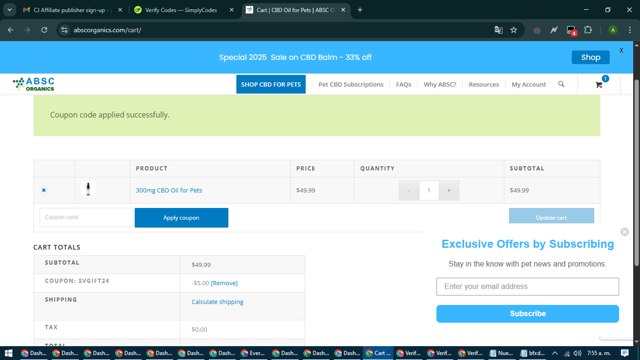Show hidden system tray icons

tap(555, 353)
